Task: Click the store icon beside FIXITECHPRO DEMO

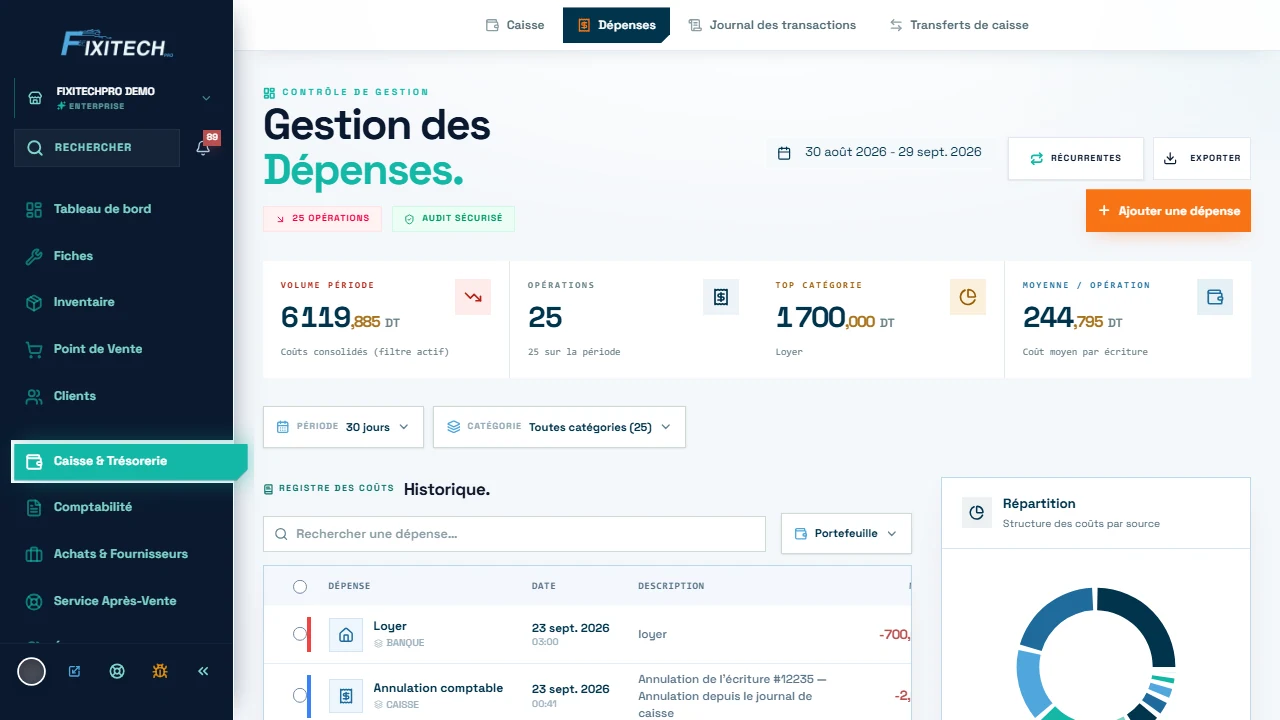Action: click(35, 98)
